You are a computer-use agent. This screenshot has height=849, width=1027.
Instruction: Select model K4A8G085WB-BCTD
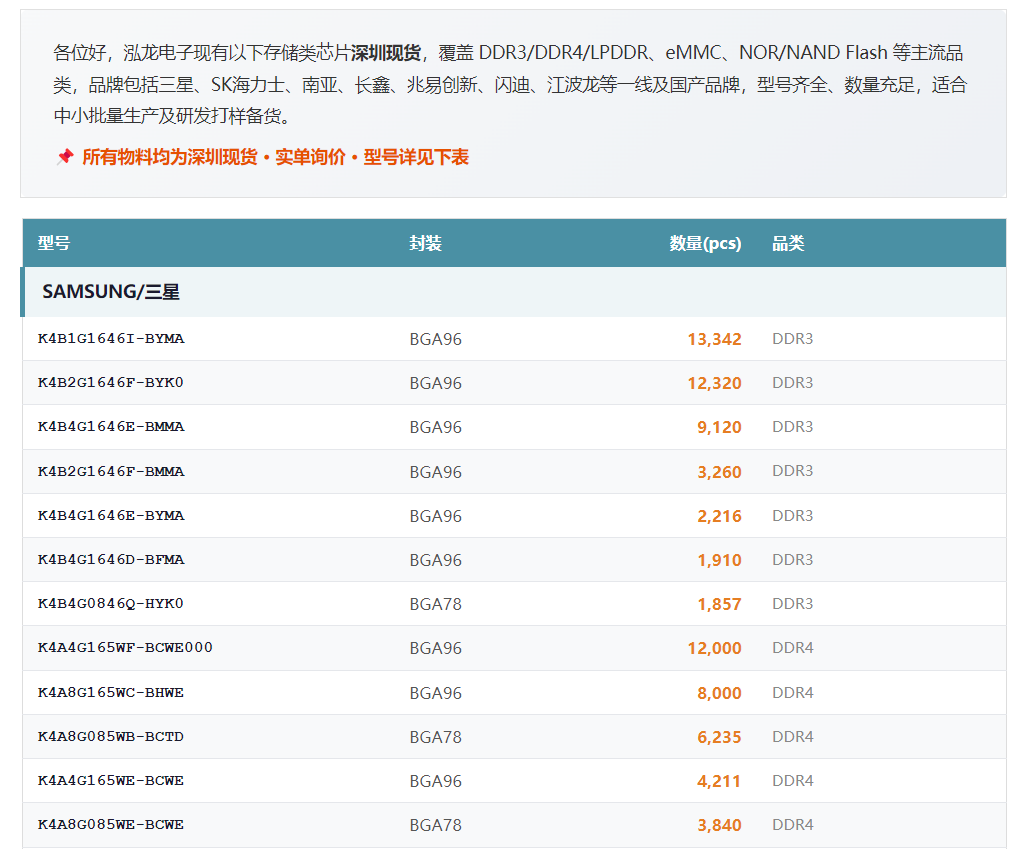click(111, 736)
